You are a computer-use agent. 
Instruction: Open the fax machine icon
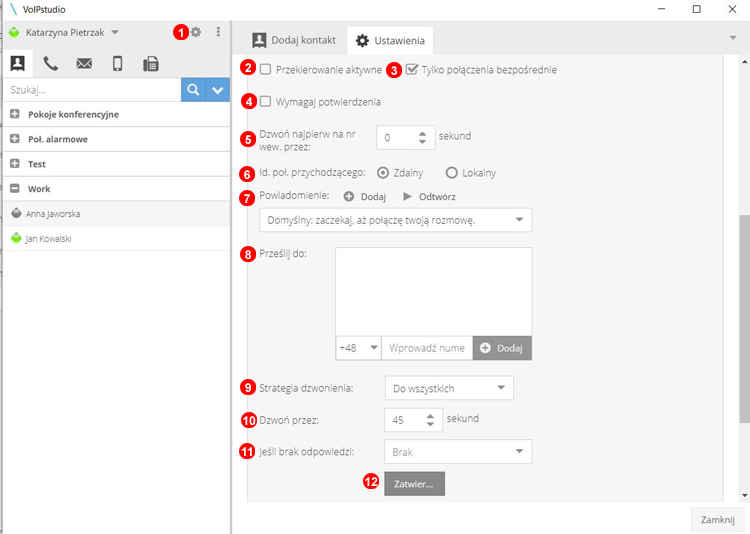150,64
